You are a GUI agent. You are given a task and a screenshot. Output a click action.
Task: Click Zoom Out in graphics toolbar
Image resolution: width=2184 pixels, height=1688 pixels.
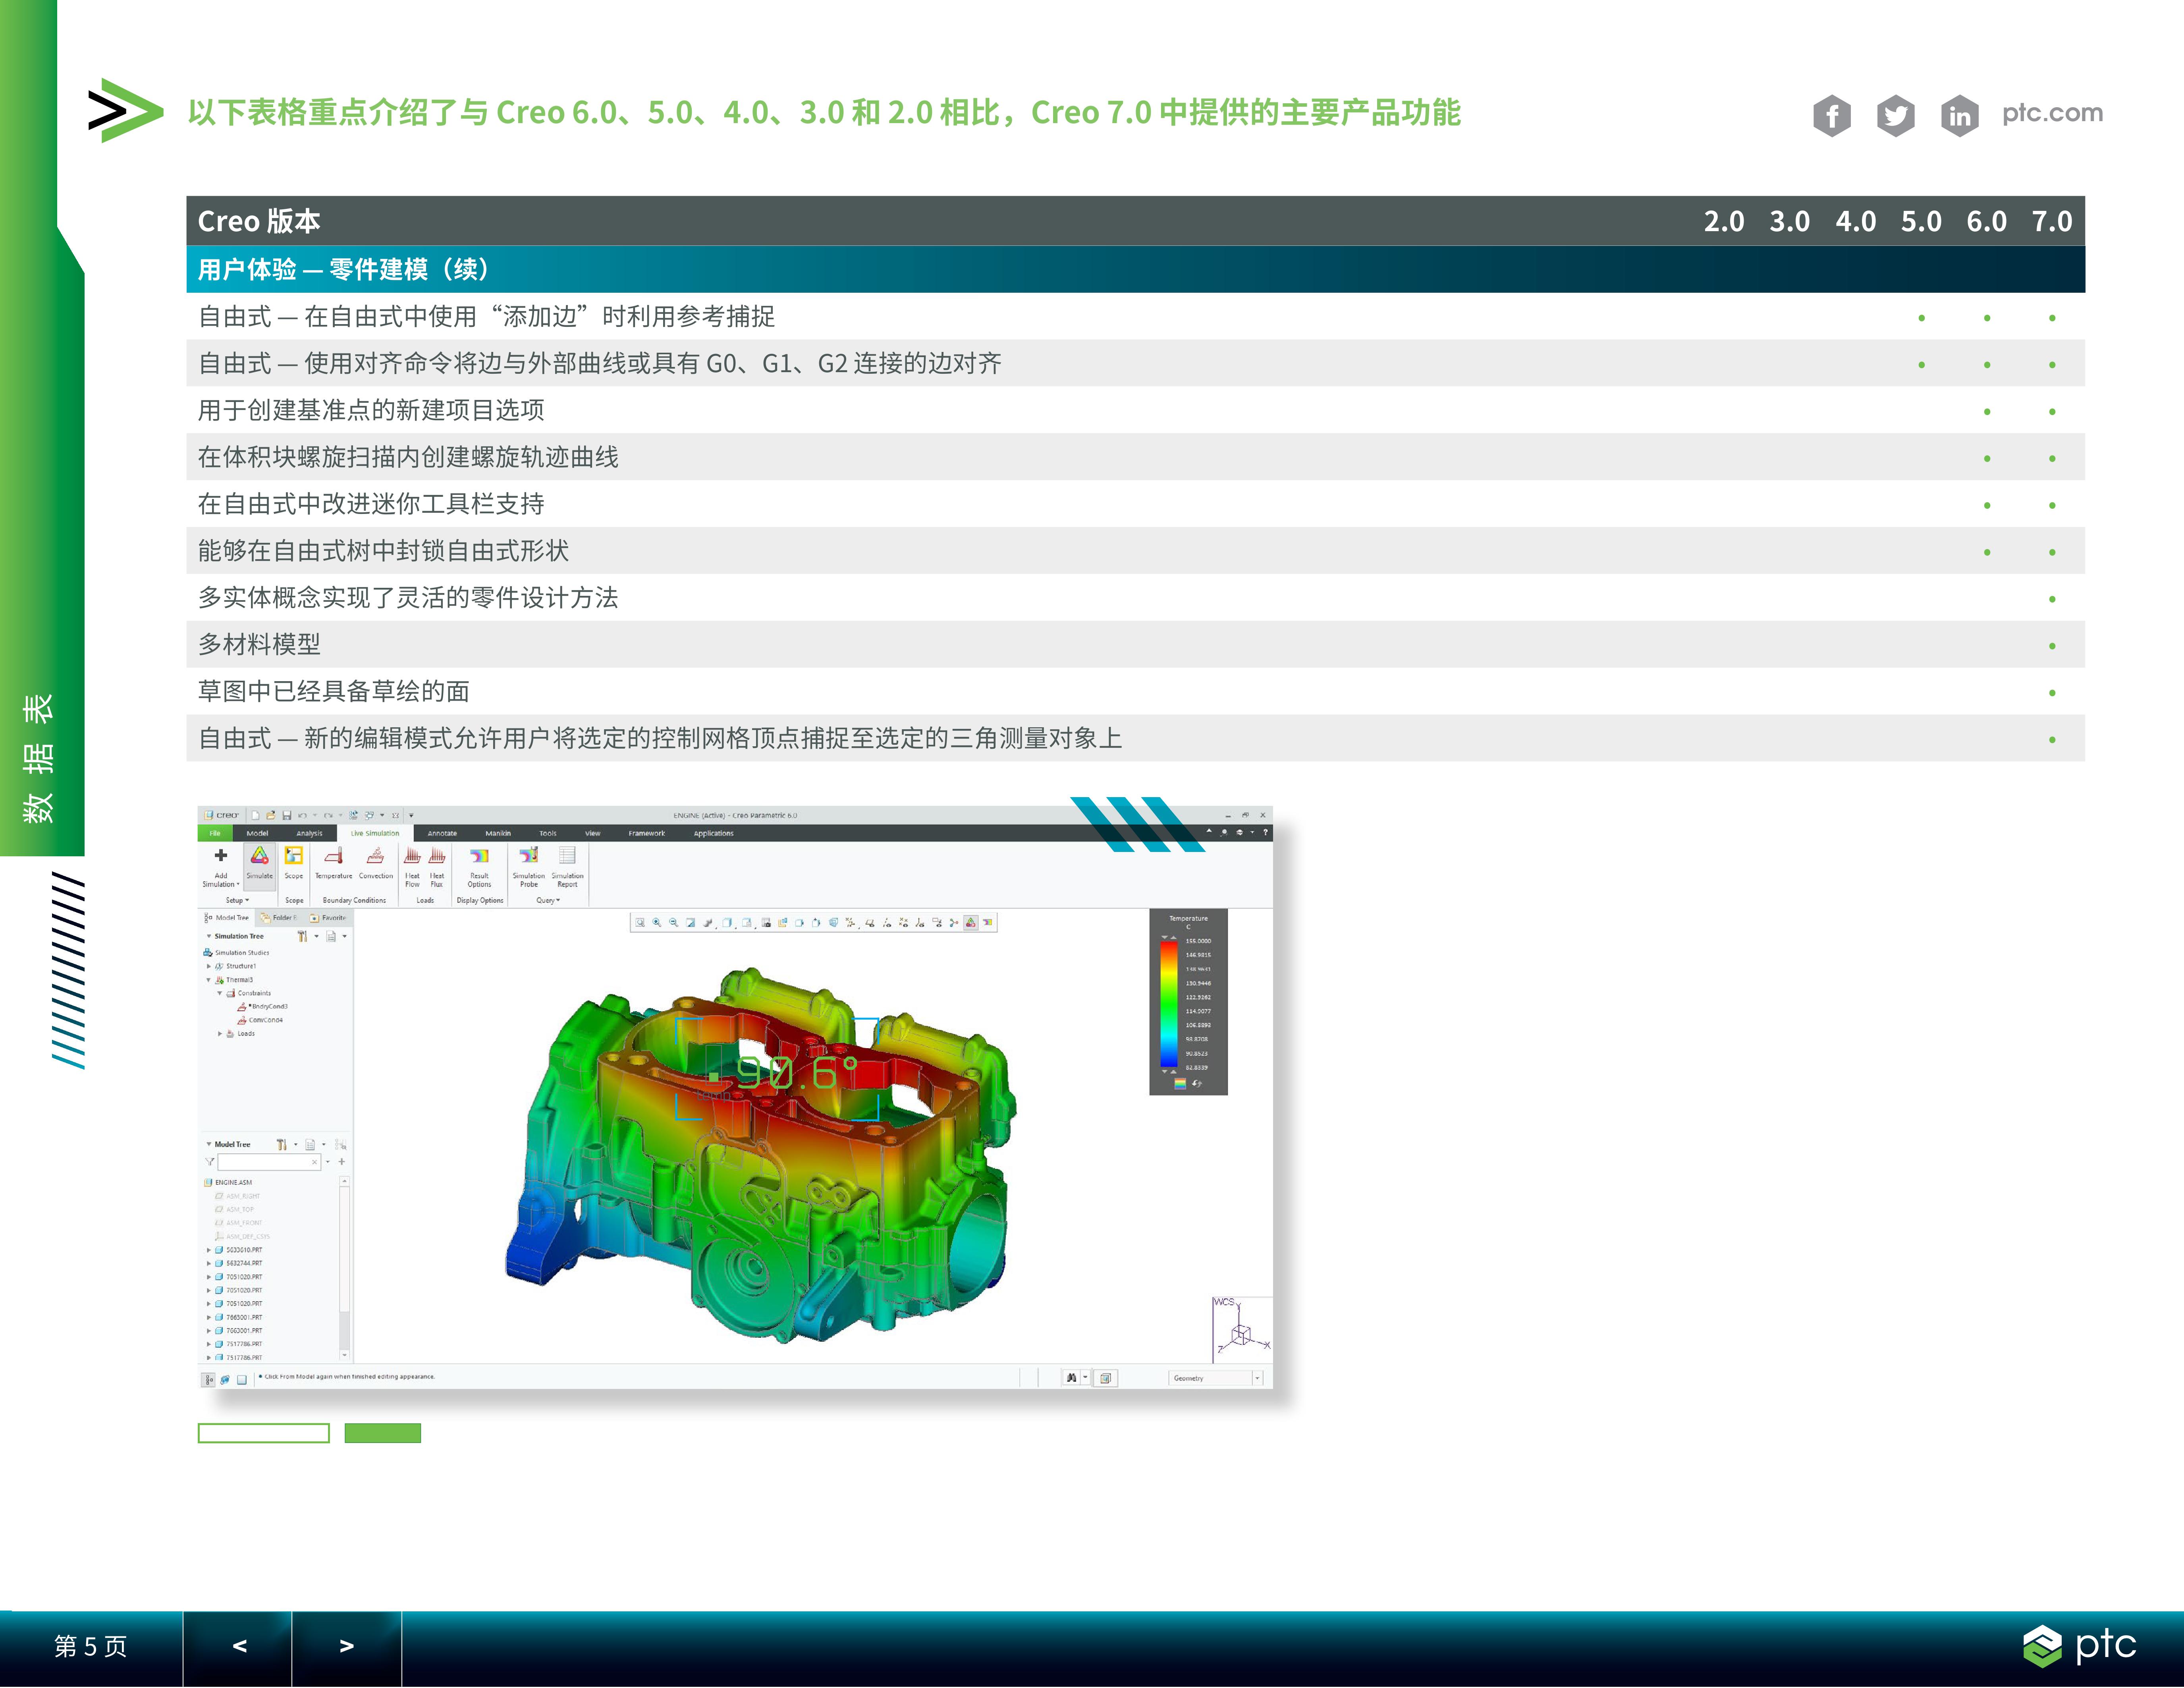[x=674, y=923]
